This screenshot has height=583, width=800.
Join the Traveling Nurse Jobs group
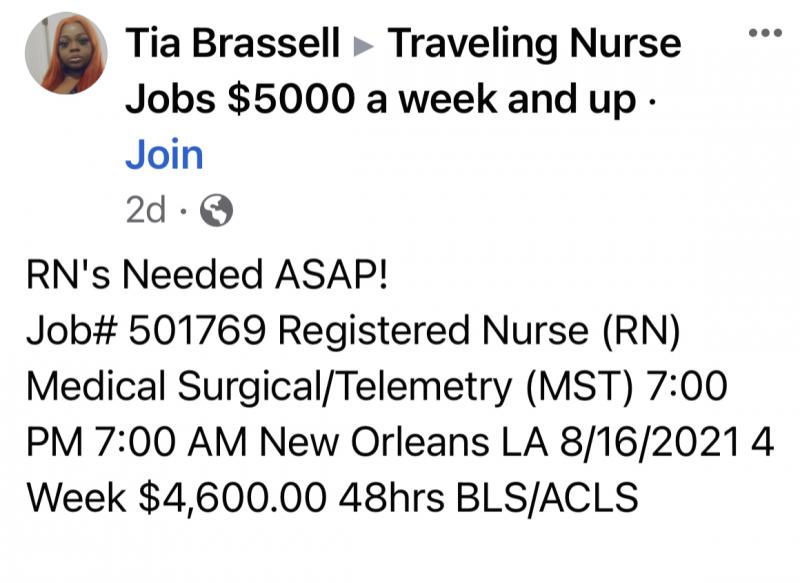point(164,155)
